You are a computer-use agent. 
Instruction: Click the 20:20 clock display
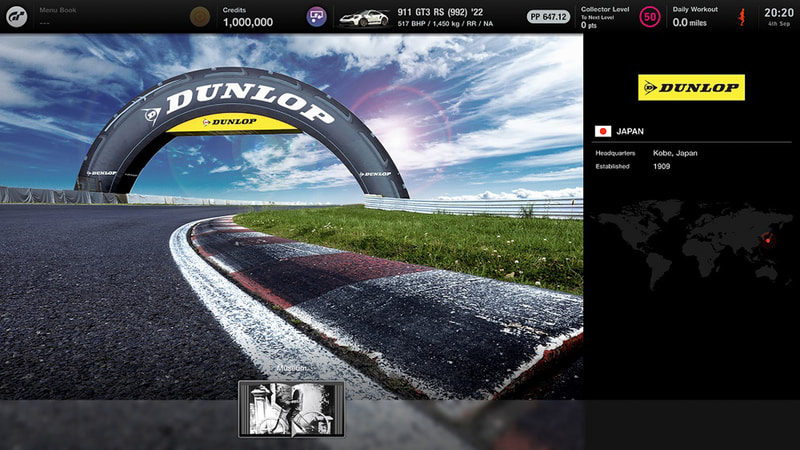[779, 13]
